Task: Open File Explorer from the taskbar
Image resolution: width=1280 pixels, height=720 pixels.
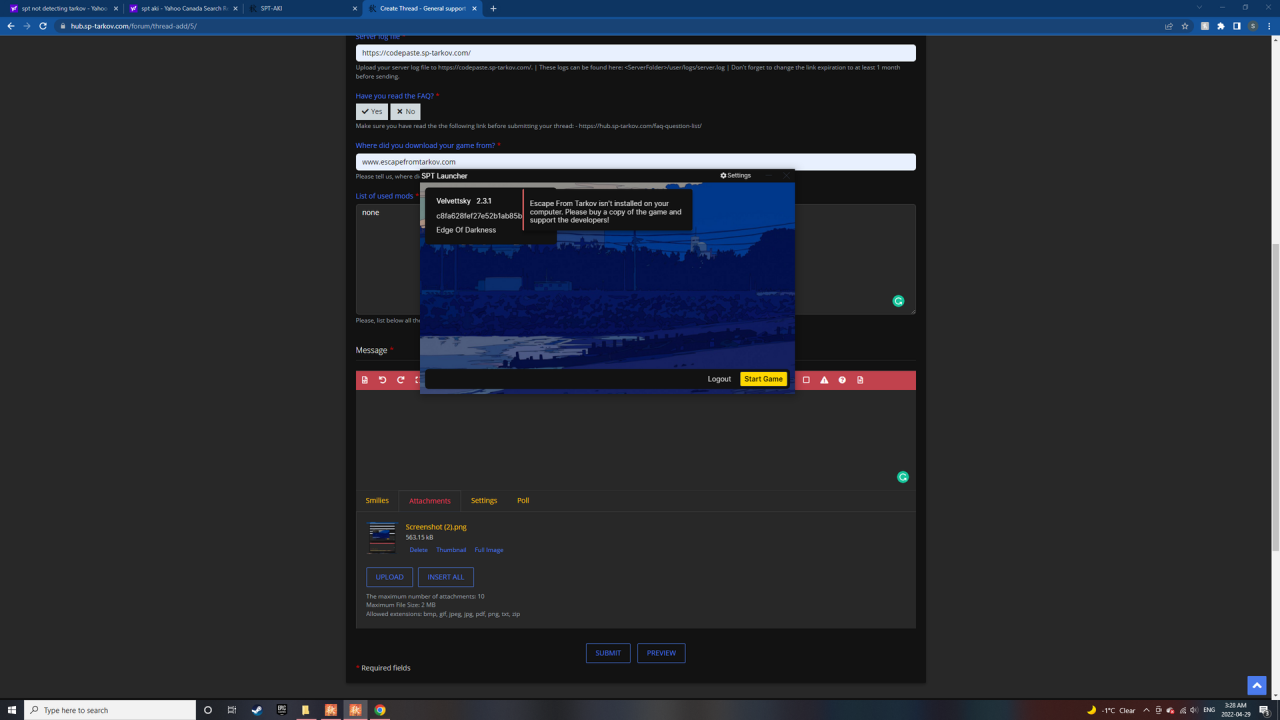Action: 305,710
